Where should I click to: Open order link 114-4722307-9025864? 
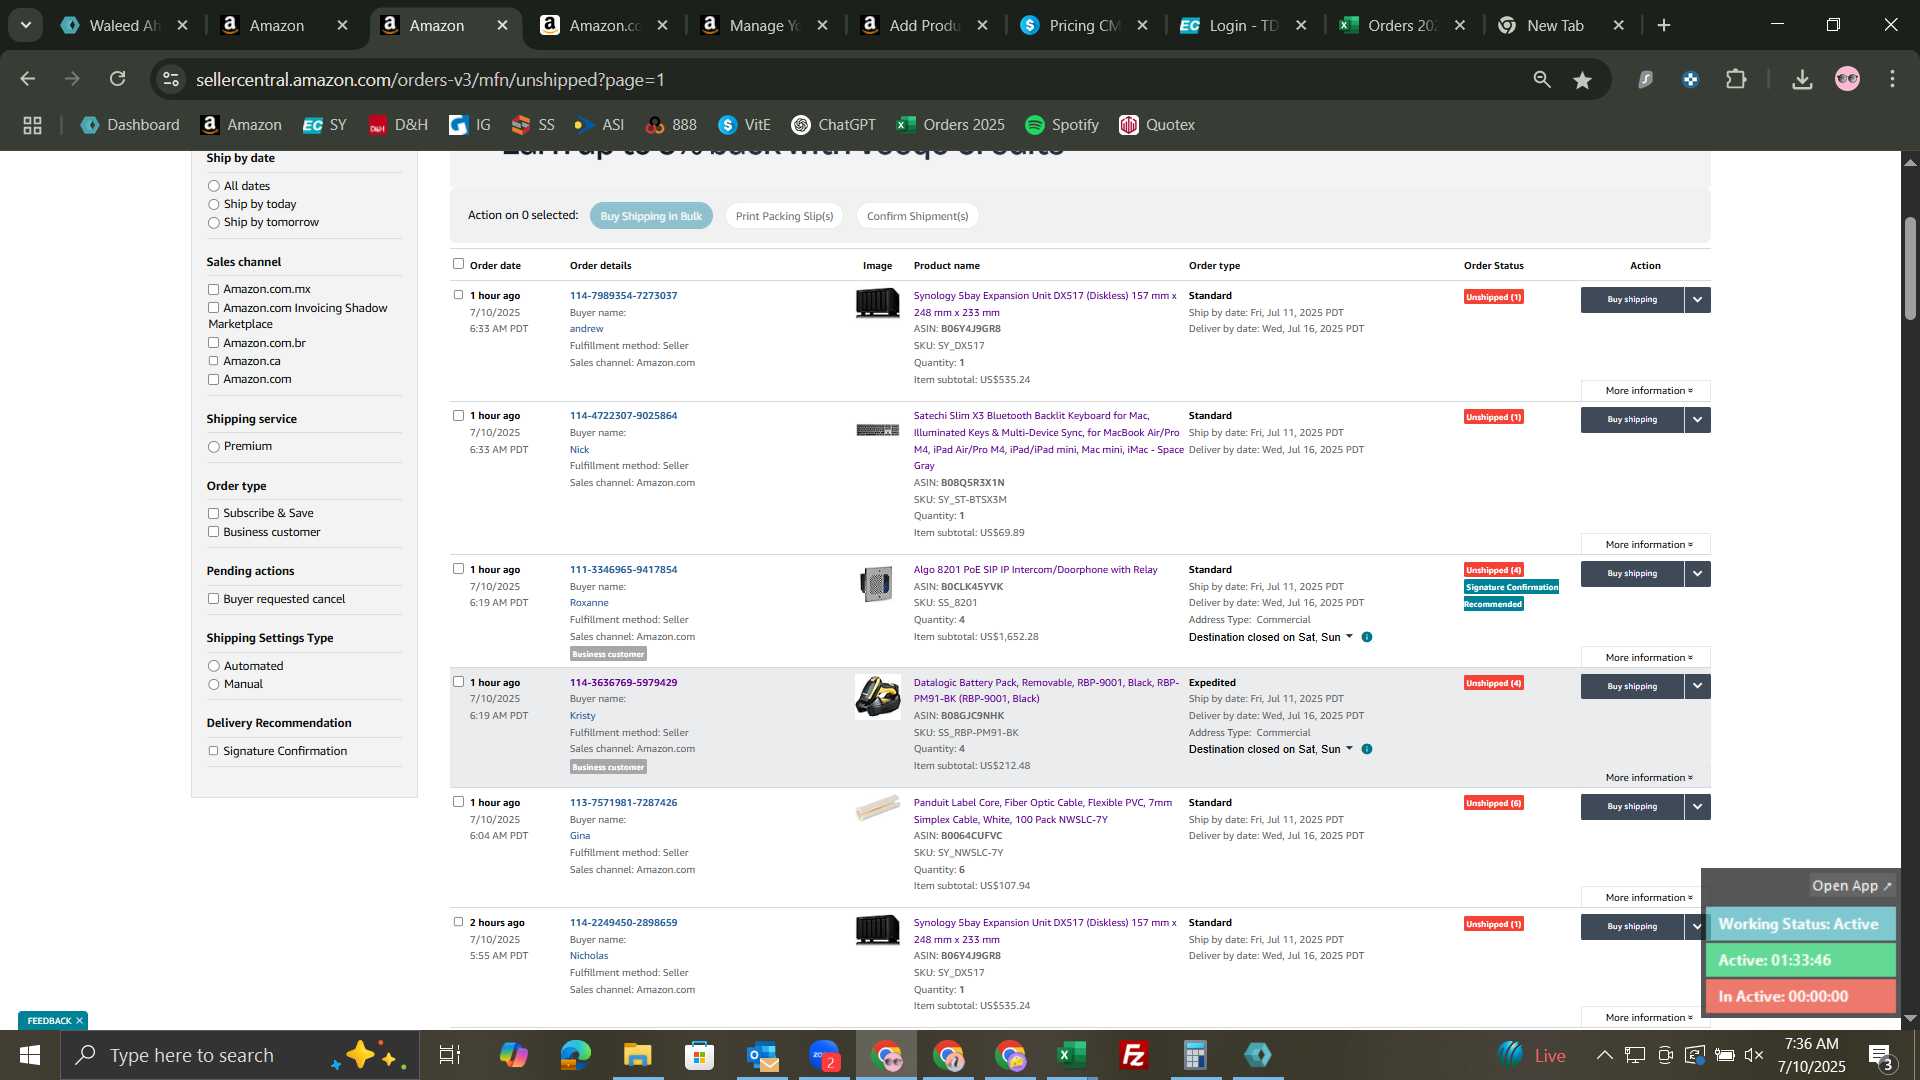tap(623, 416)
